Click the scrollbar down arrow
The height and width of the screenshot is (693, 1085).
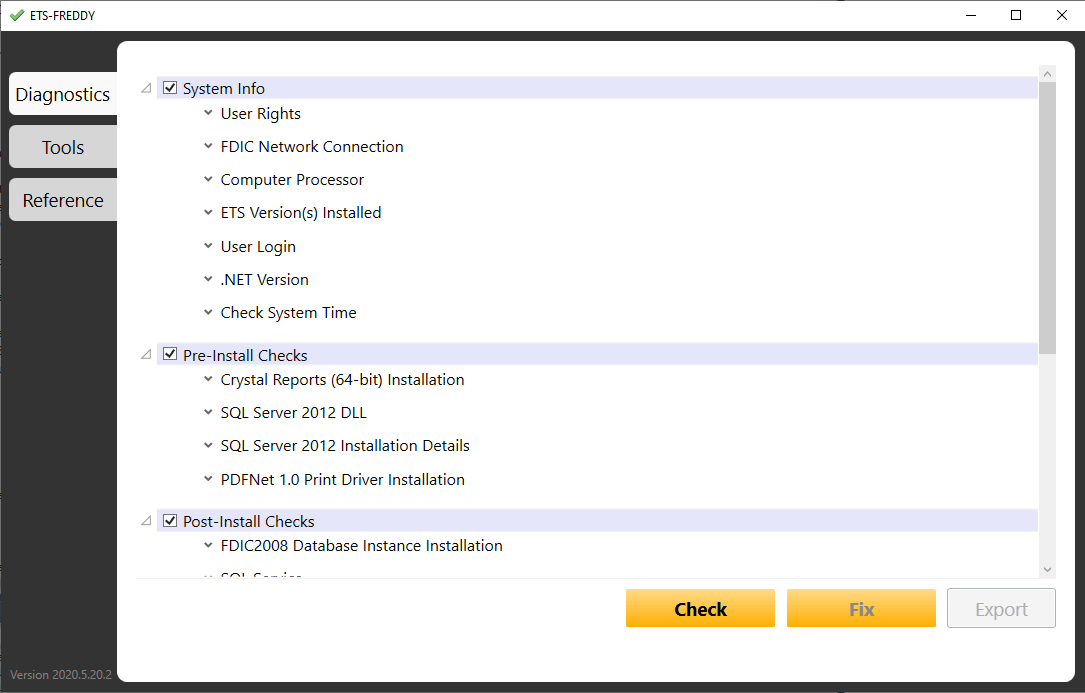(x=1047, y=570)
